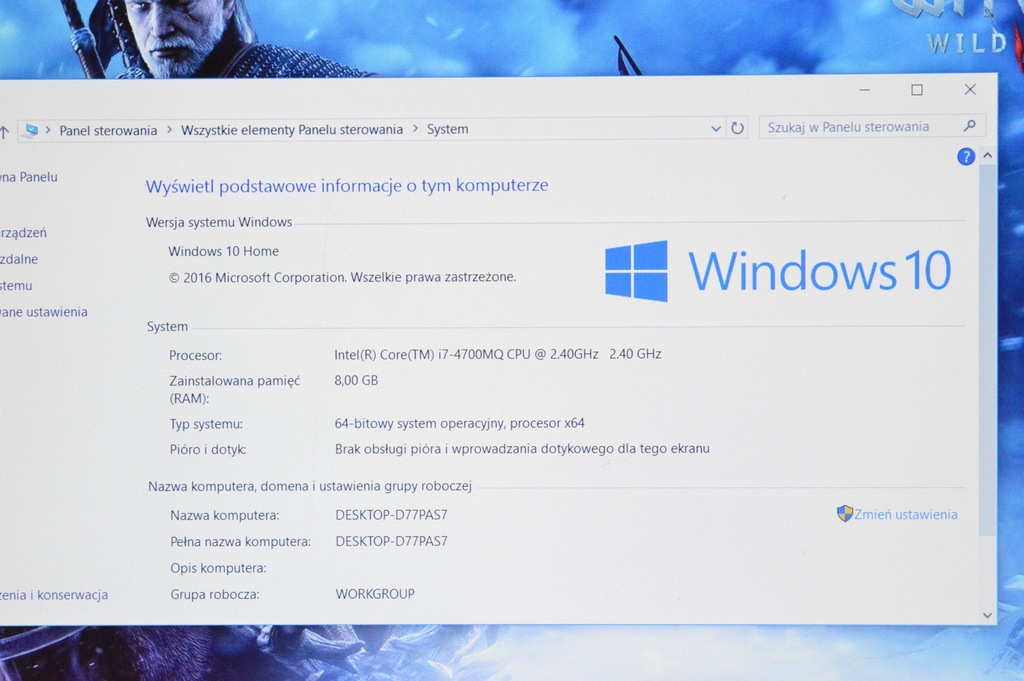Image resolution: width=1024 pixels, height=681 pixels.
Task: Open address bar history dropdown
Action: coord(716,129)
